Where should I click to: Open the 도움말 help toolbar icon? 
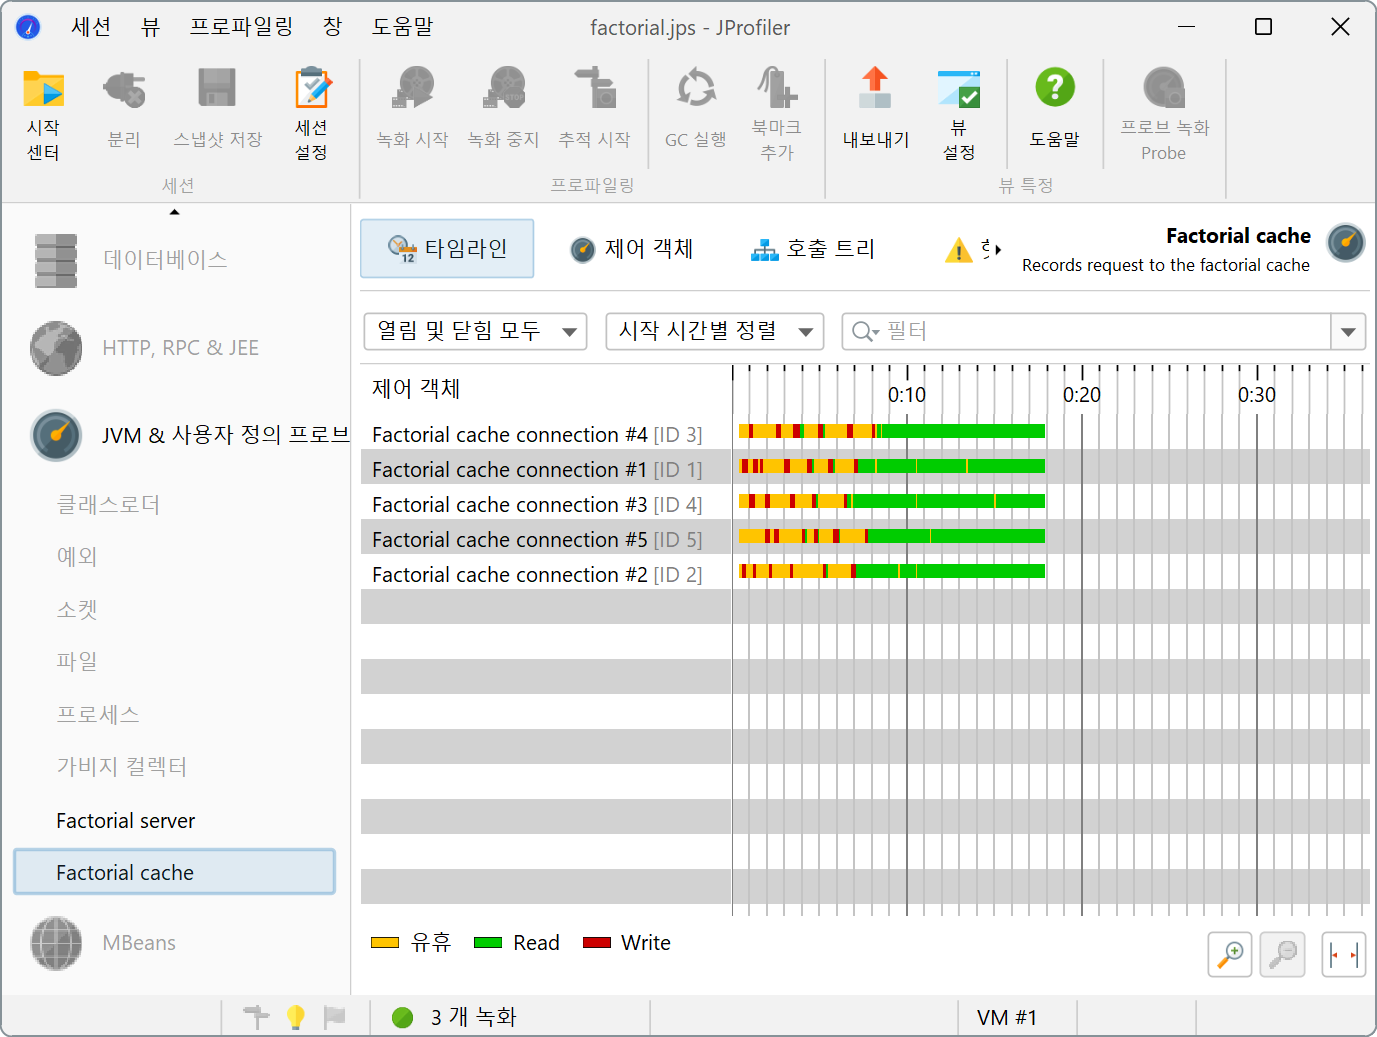tap(1055, 110)
